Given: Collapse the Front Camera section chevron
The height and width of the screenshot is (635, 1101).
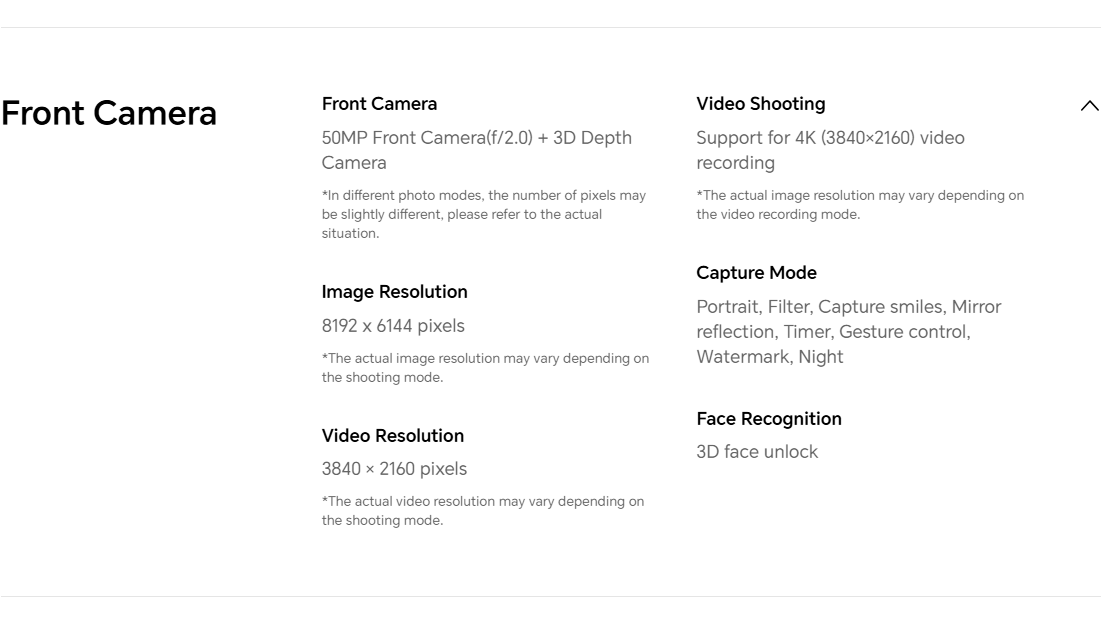Looking at the screenshot, I should click(1089, 106).
